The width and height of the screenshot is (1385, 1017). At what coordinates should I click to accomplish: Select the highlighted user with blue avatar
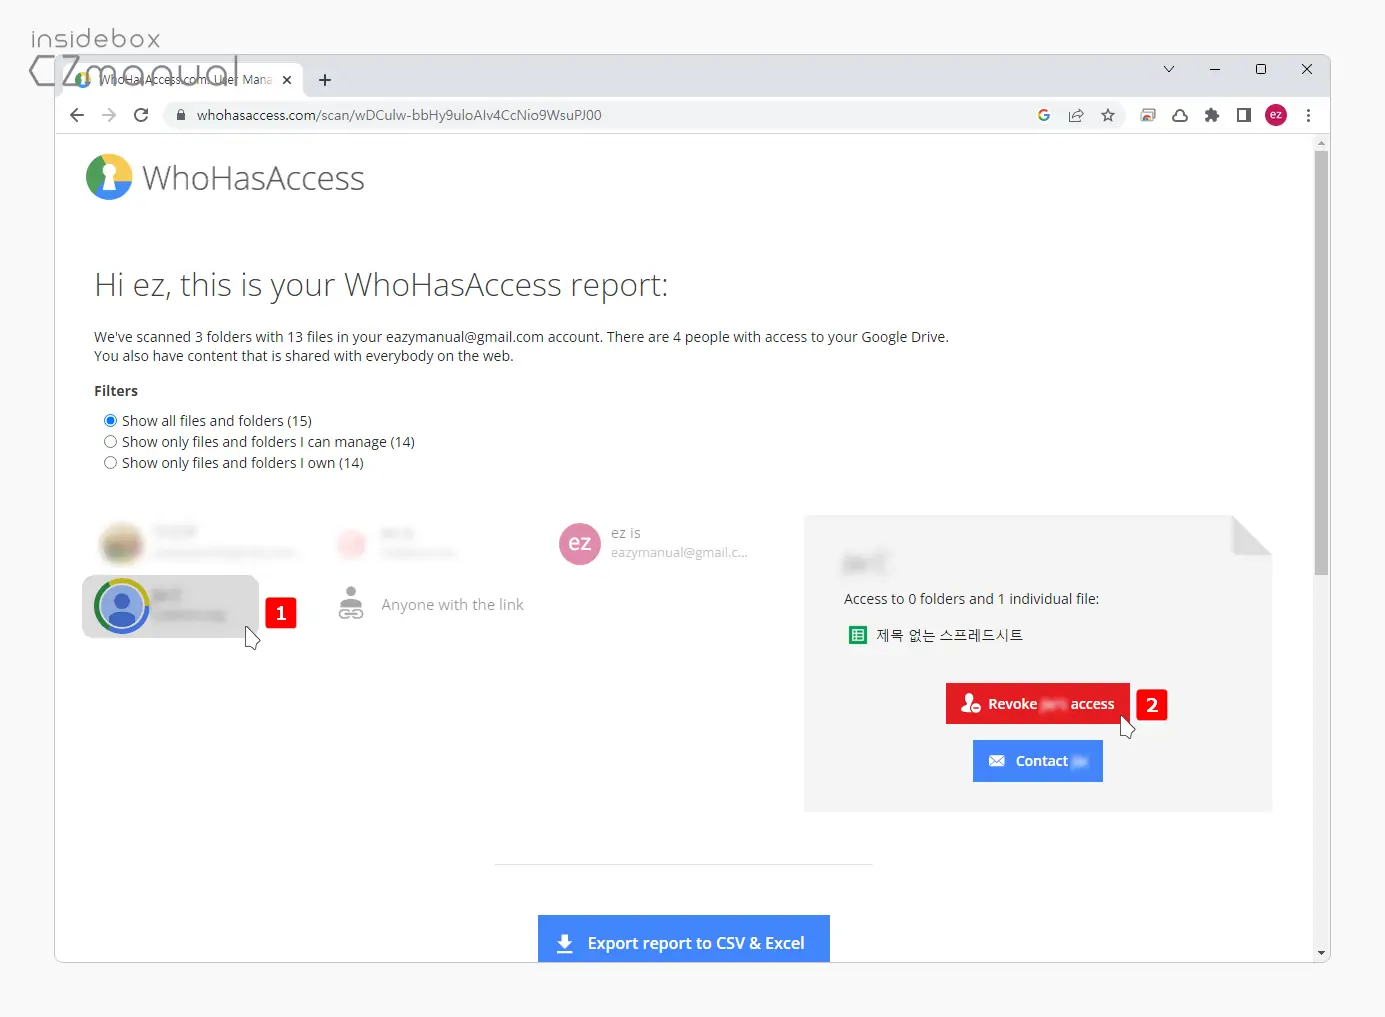(170, 606)
